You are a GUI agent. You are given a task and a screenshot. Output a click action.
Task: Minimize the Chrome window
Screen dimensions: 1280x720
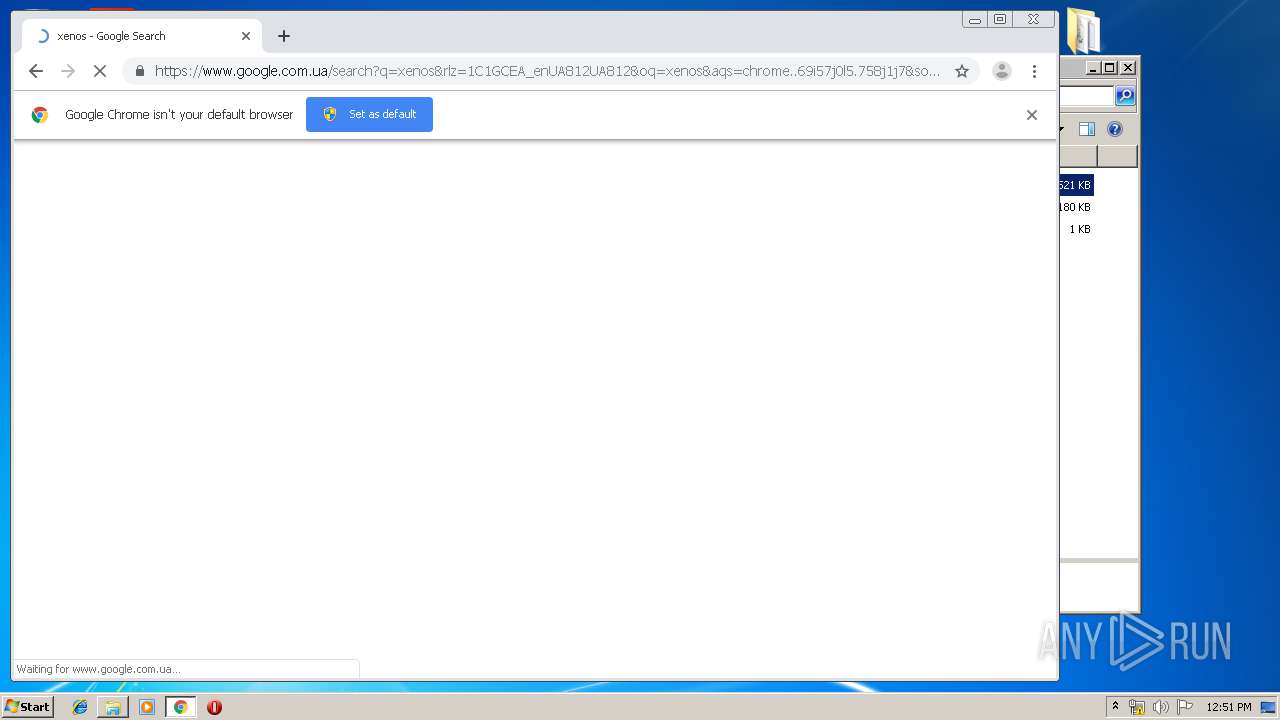pos(975,19)
